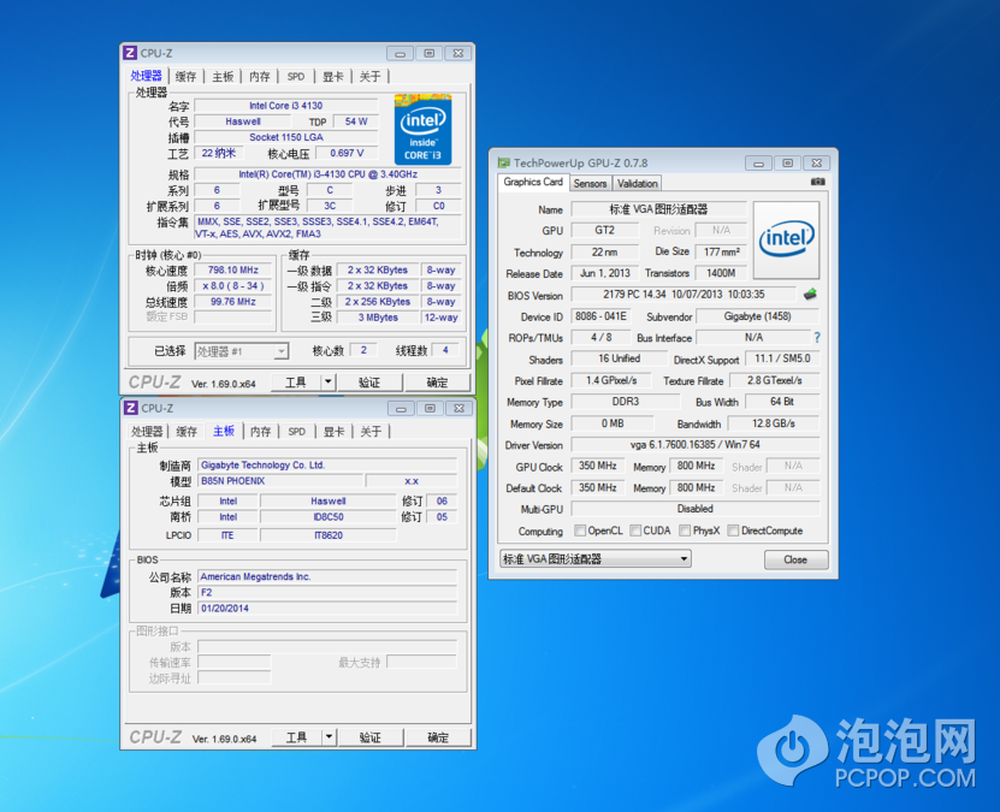This screenshot has height=812, width=1000.
Task: Click the GPU-Z Name field
Action: [659, 209]
